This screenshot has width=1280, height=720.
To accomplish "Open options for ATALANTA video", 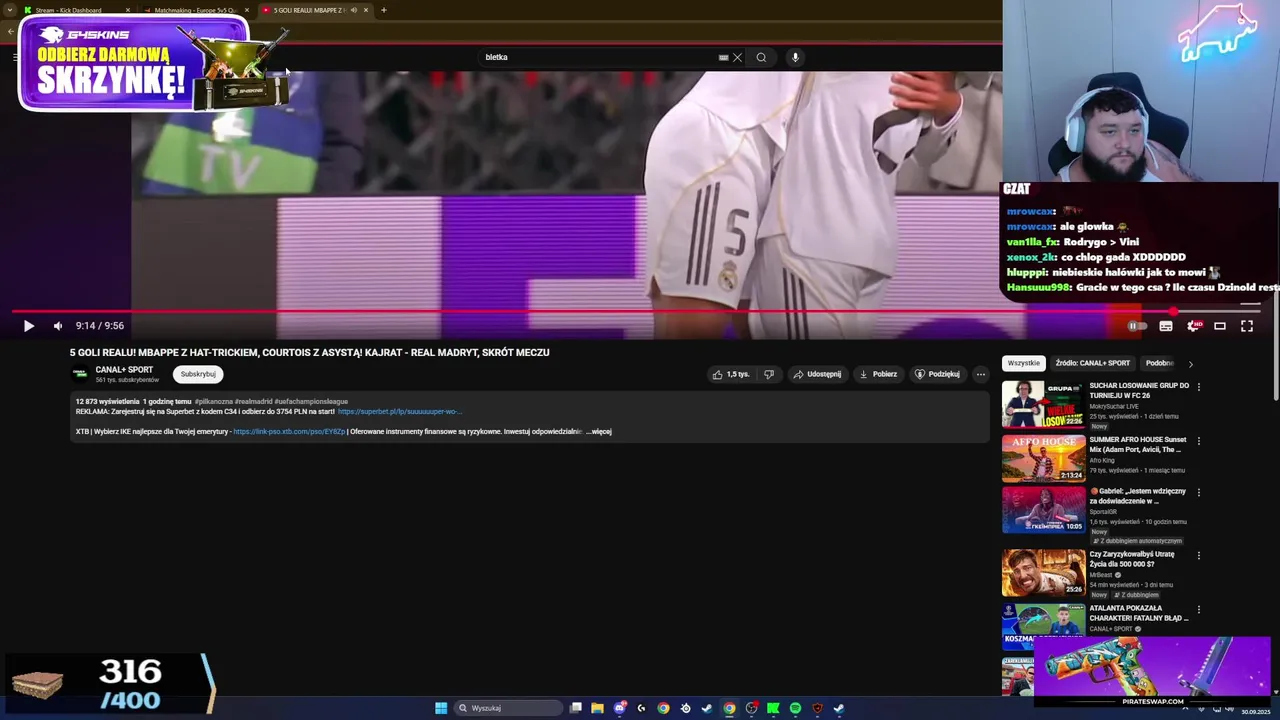I will [1198, 609].
